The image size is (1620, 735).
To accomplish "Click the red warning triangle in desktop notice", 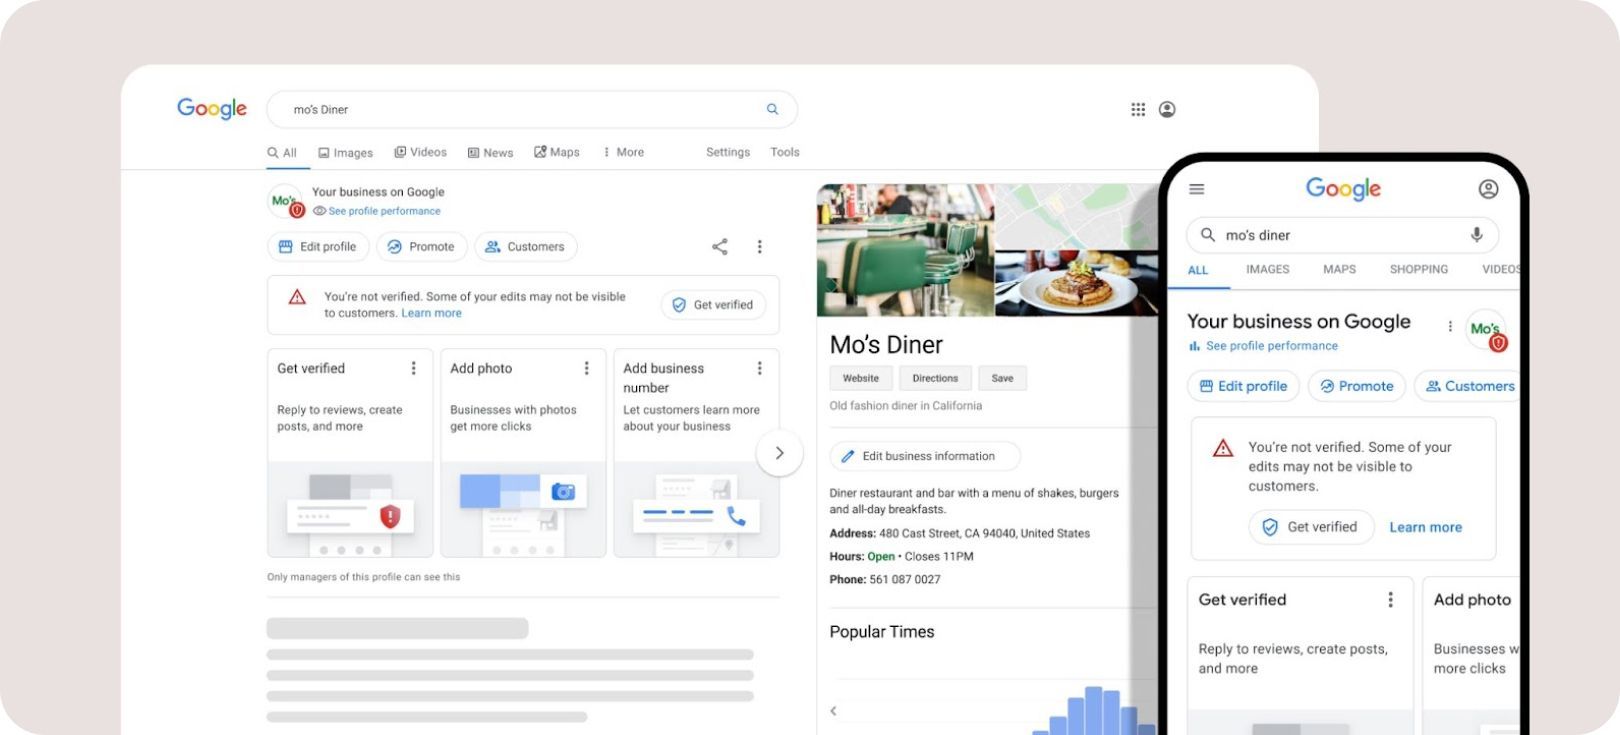I will (x=297, y=297).
